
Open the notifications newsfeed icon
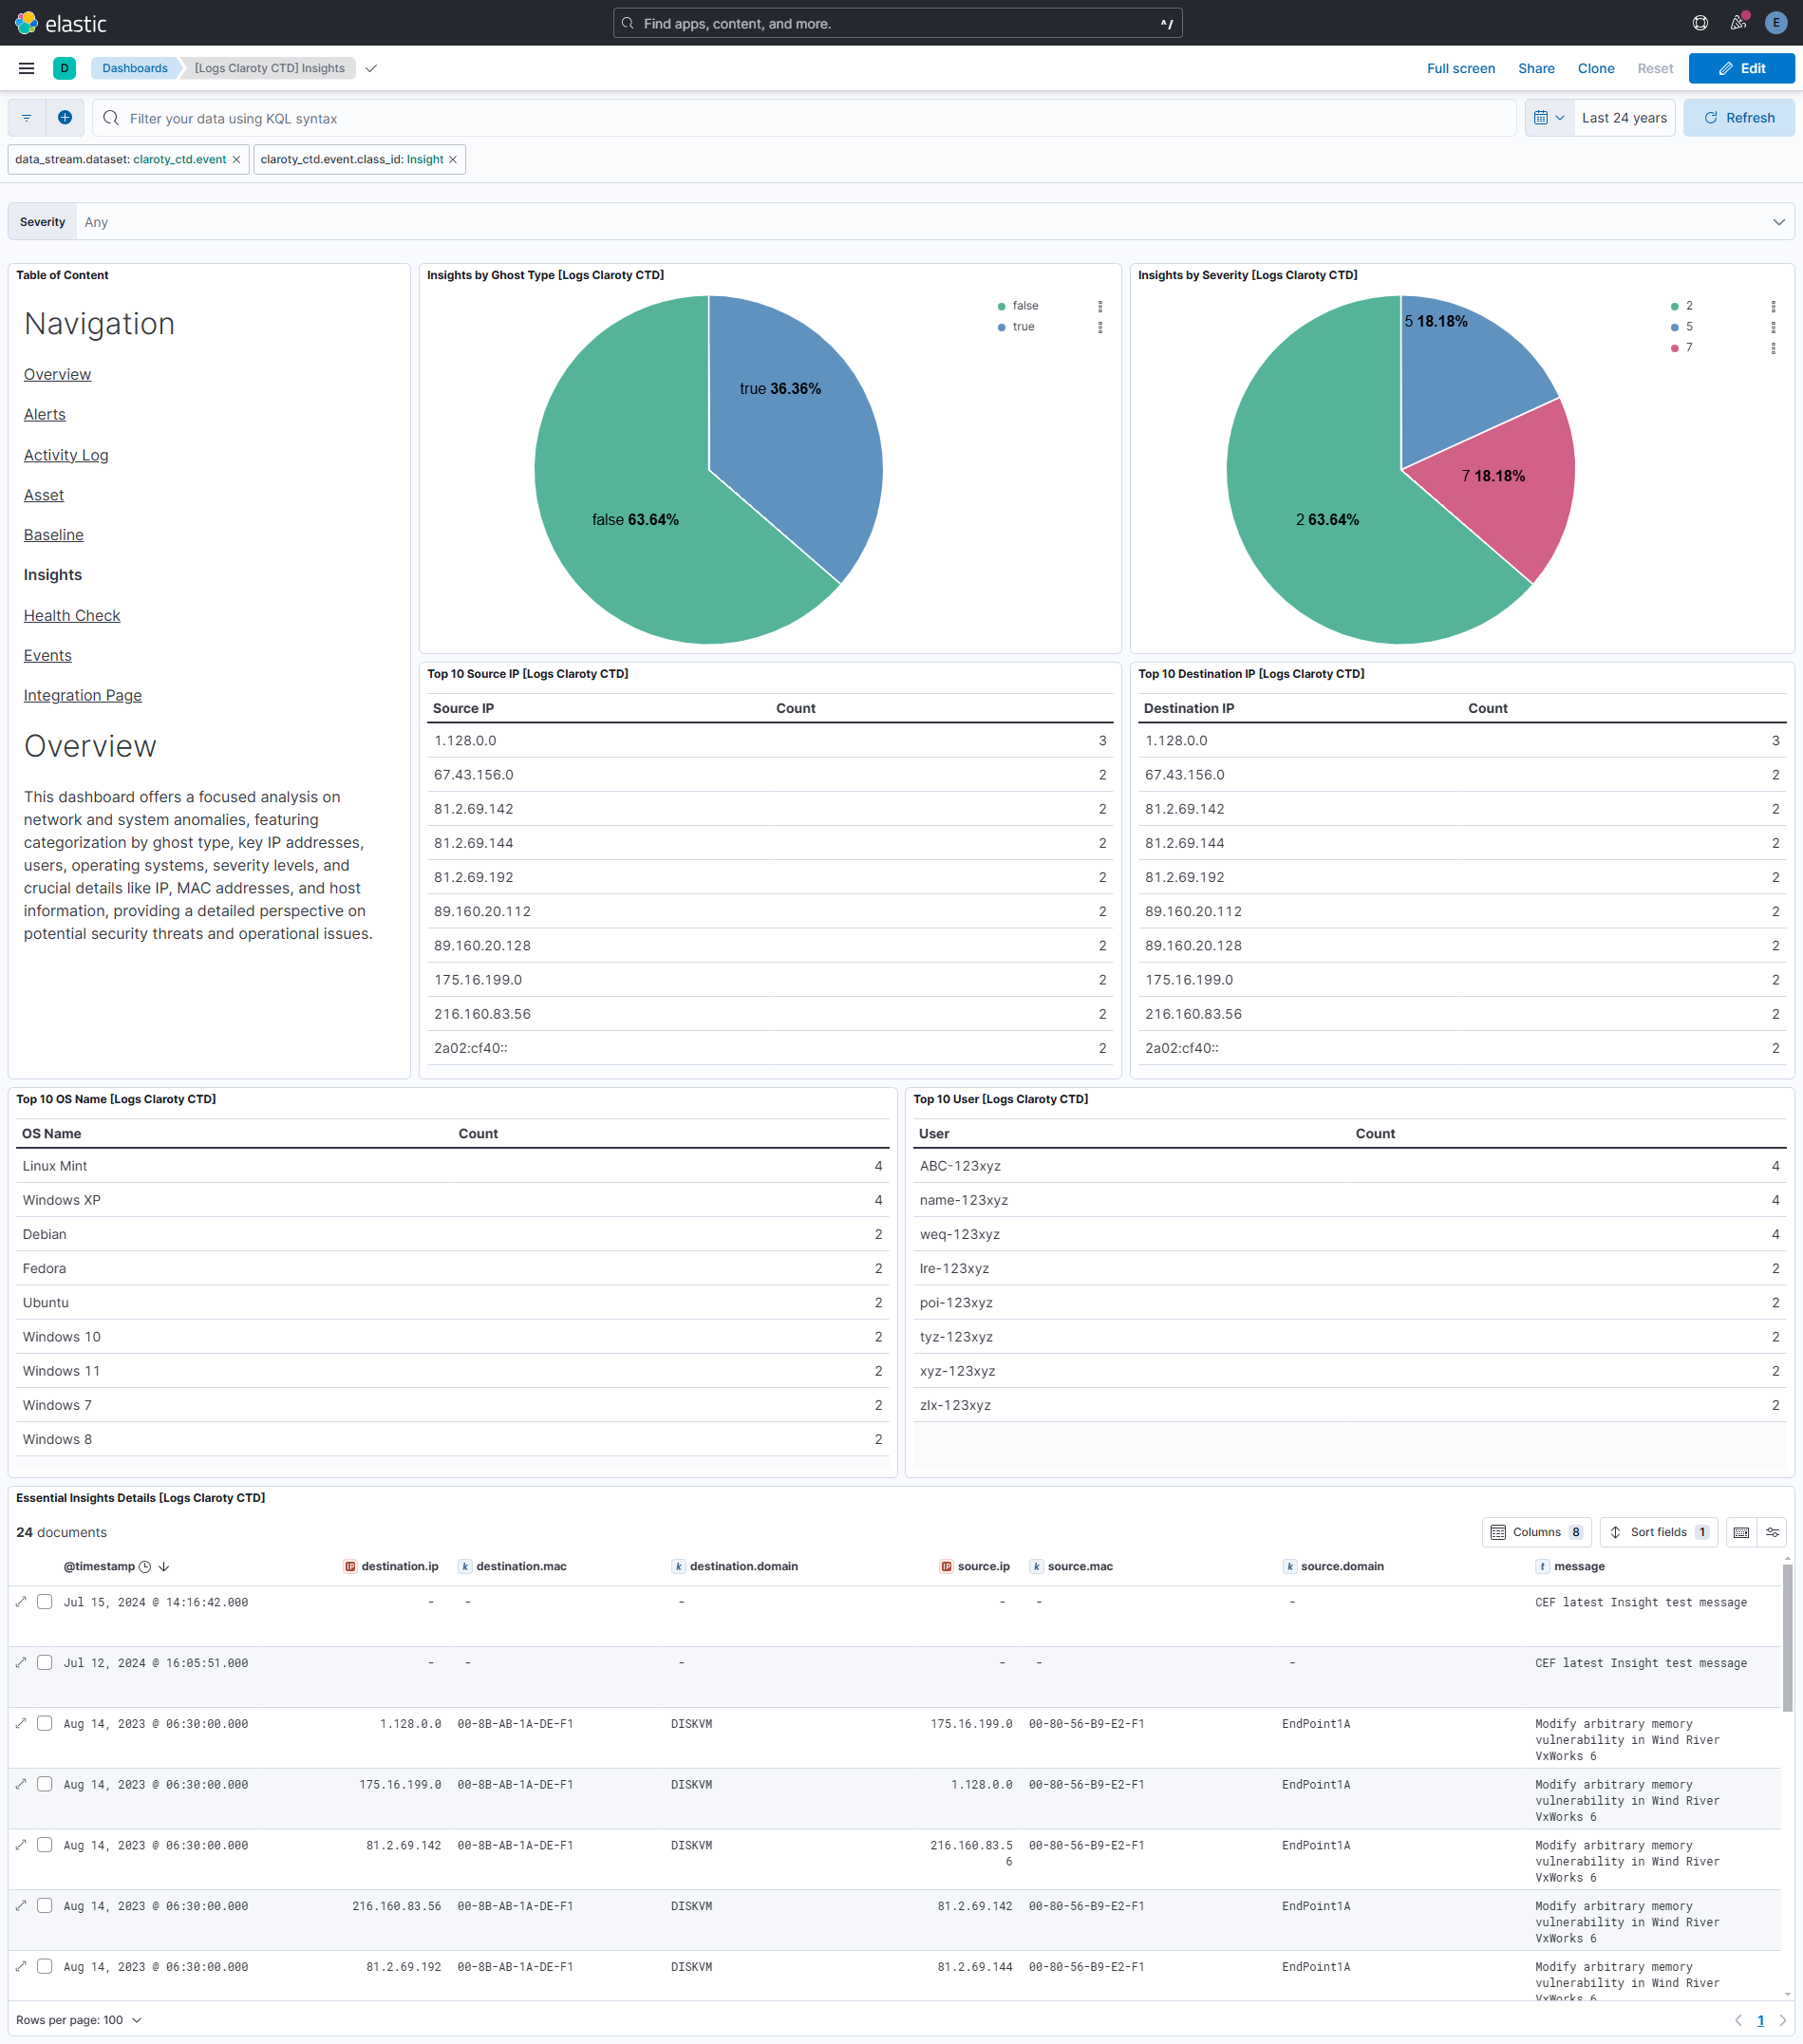[x=1738, y=23]
